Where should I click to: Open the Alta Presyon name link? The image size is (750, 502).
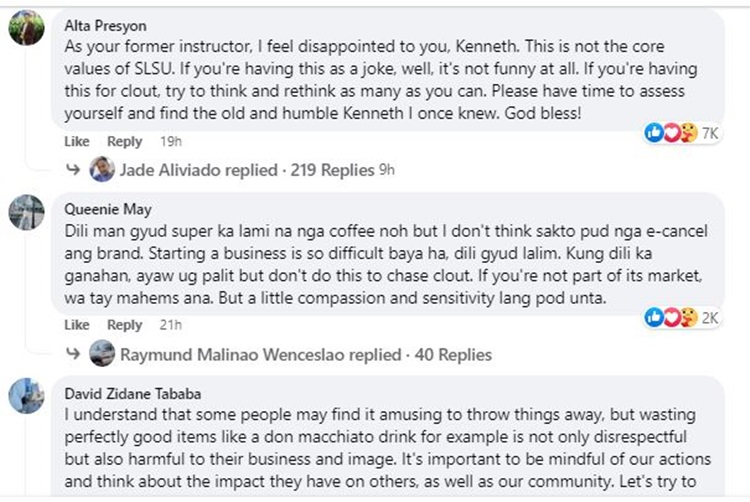pyautogui.click(x=105, y=26)
